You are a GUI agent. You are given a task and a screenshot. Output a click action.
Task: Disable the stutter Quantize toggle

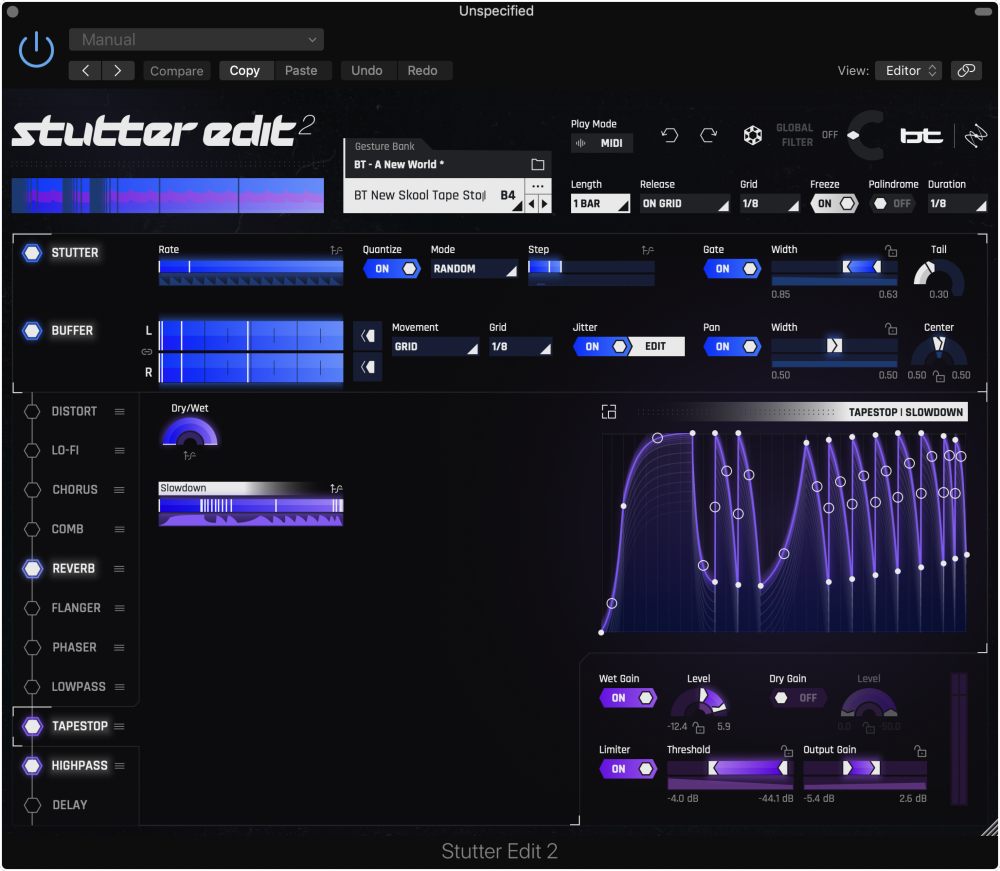[x=391, y=268]
